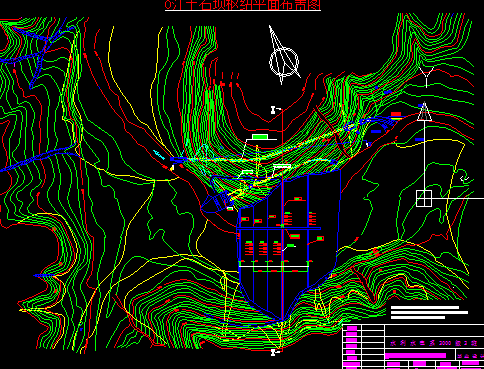Select the three white note lines above title block
The width and height of the screenshot is (484, 369).
[x=429, y=312]
